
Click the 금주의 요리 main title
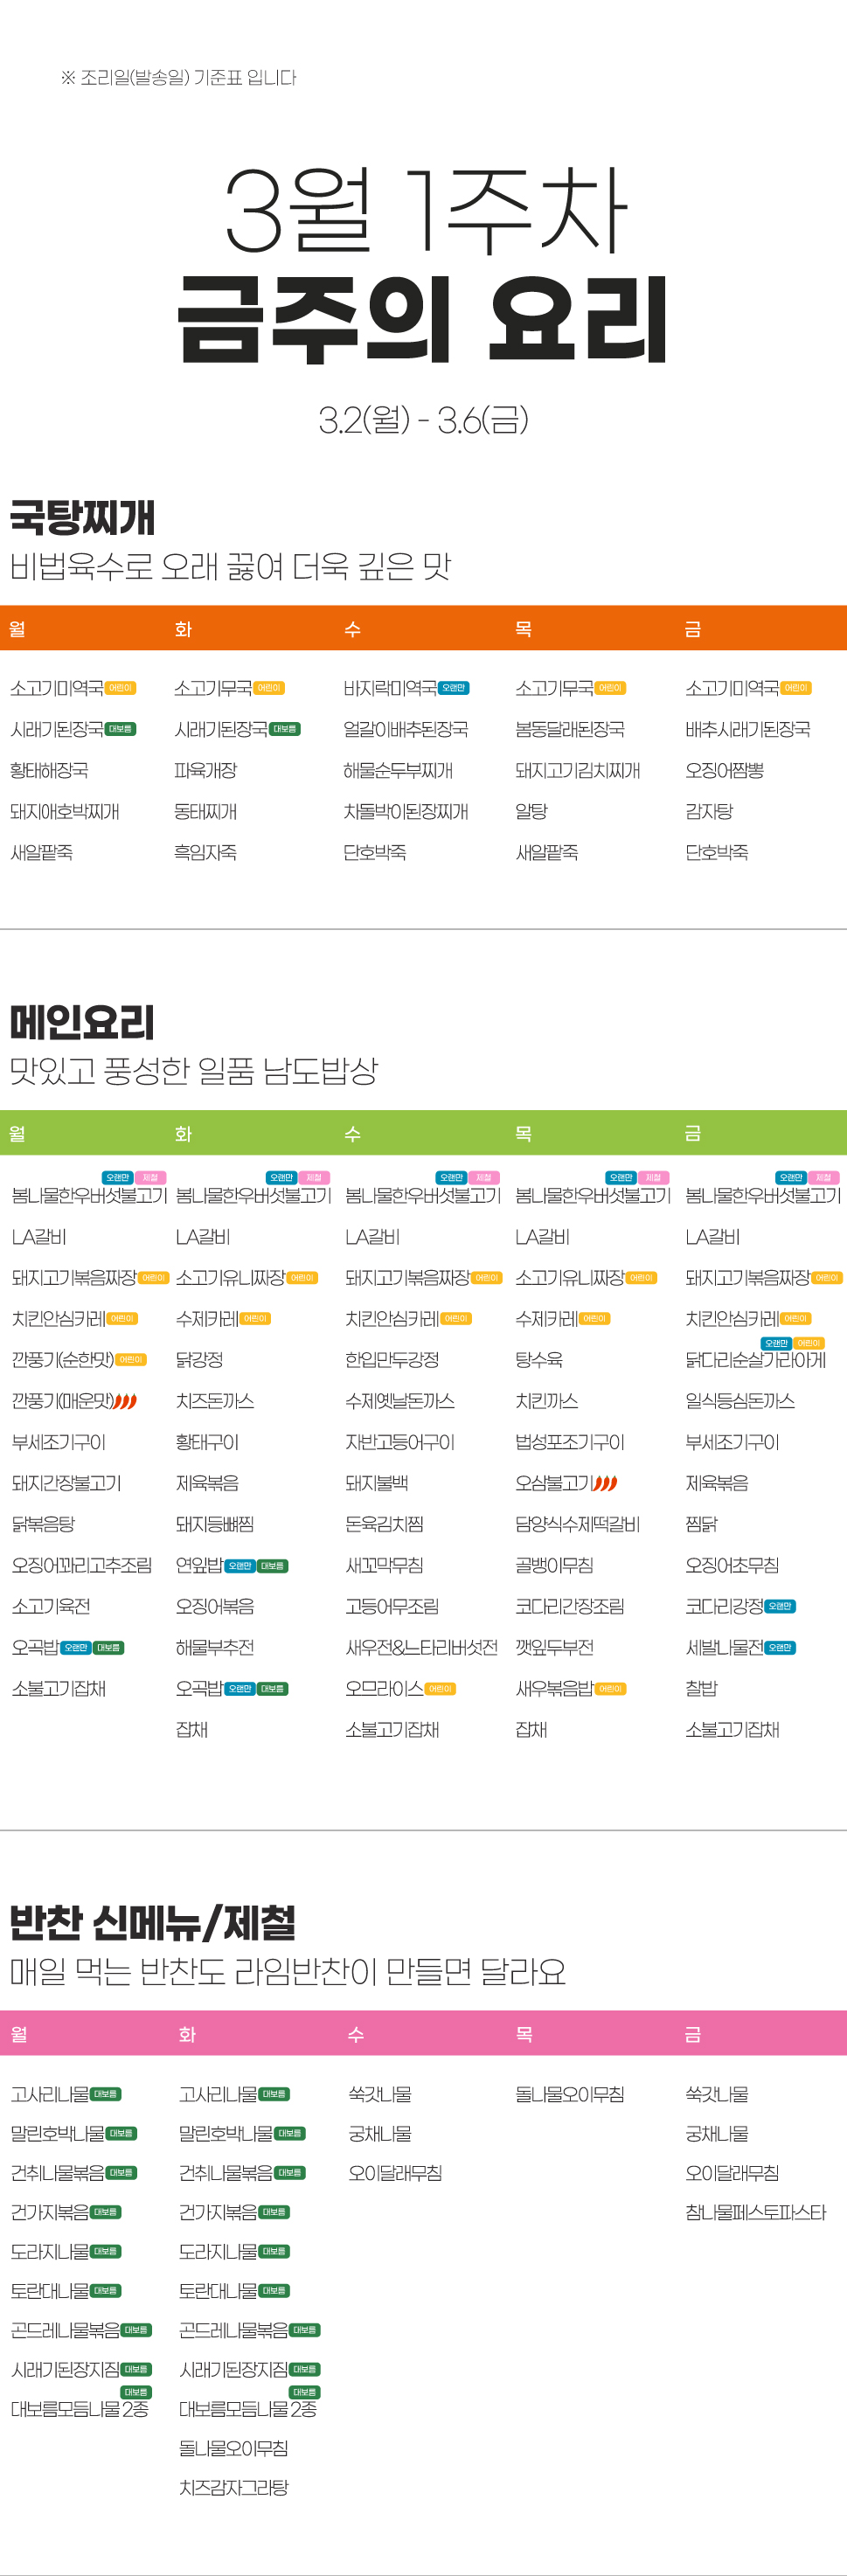point(423,318)
